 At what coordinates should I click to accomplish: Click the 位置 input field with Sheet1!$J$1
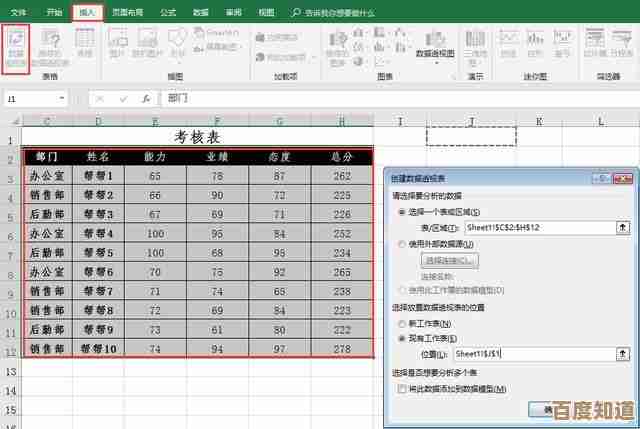(532, 354)
